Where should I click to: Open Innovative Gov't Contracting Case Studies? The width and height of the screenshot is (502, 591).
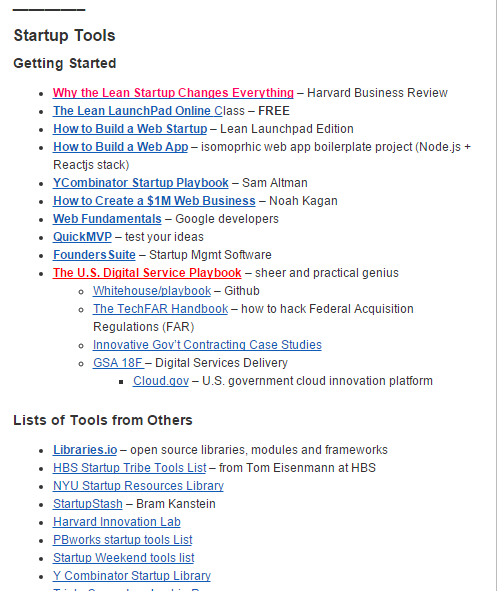207,345
